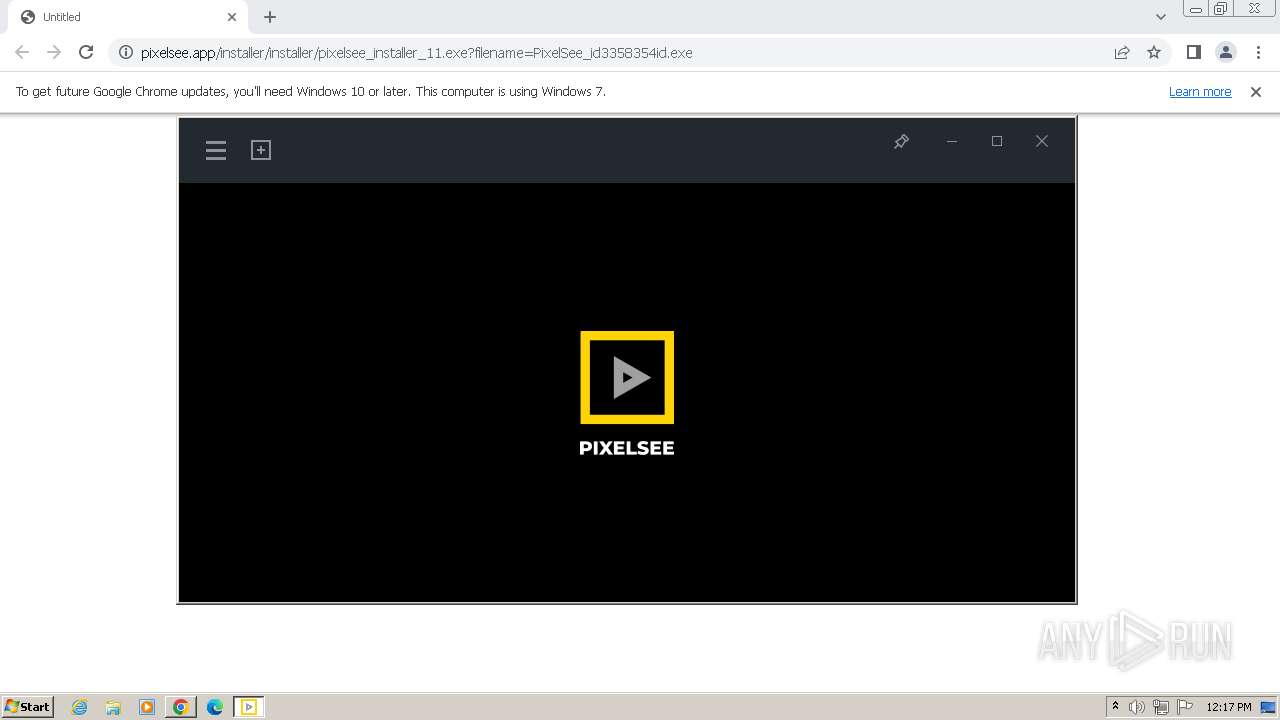
Task: Open Windows Explorer from taskbar
Action: [x=113, y=707]
